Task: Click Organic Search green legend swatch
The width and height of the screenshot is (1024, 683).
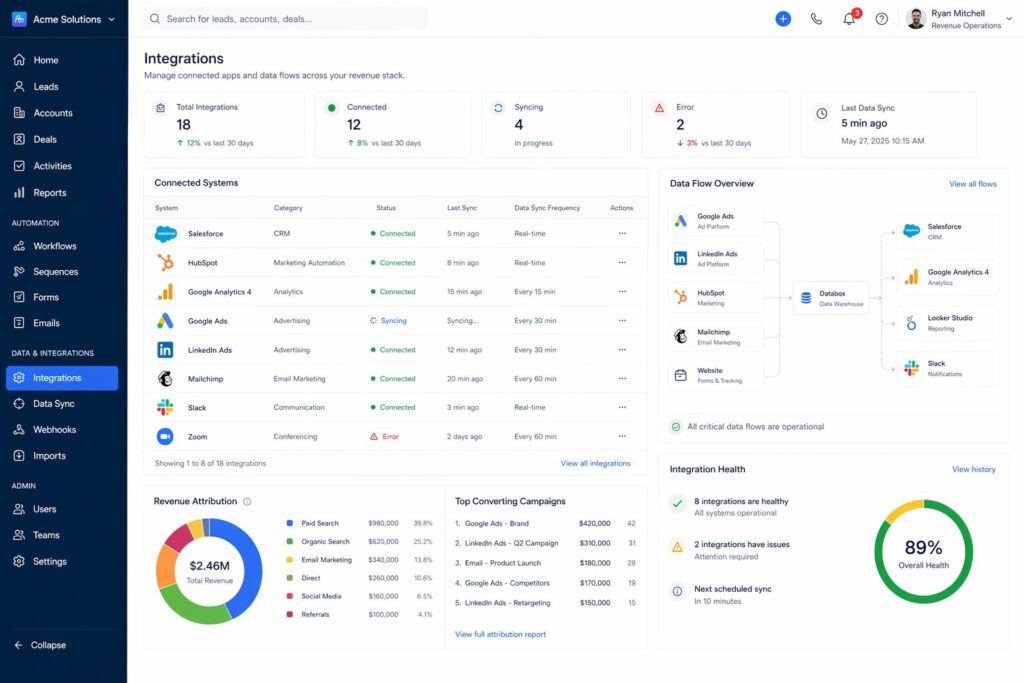Action: [x=289, y=541]
